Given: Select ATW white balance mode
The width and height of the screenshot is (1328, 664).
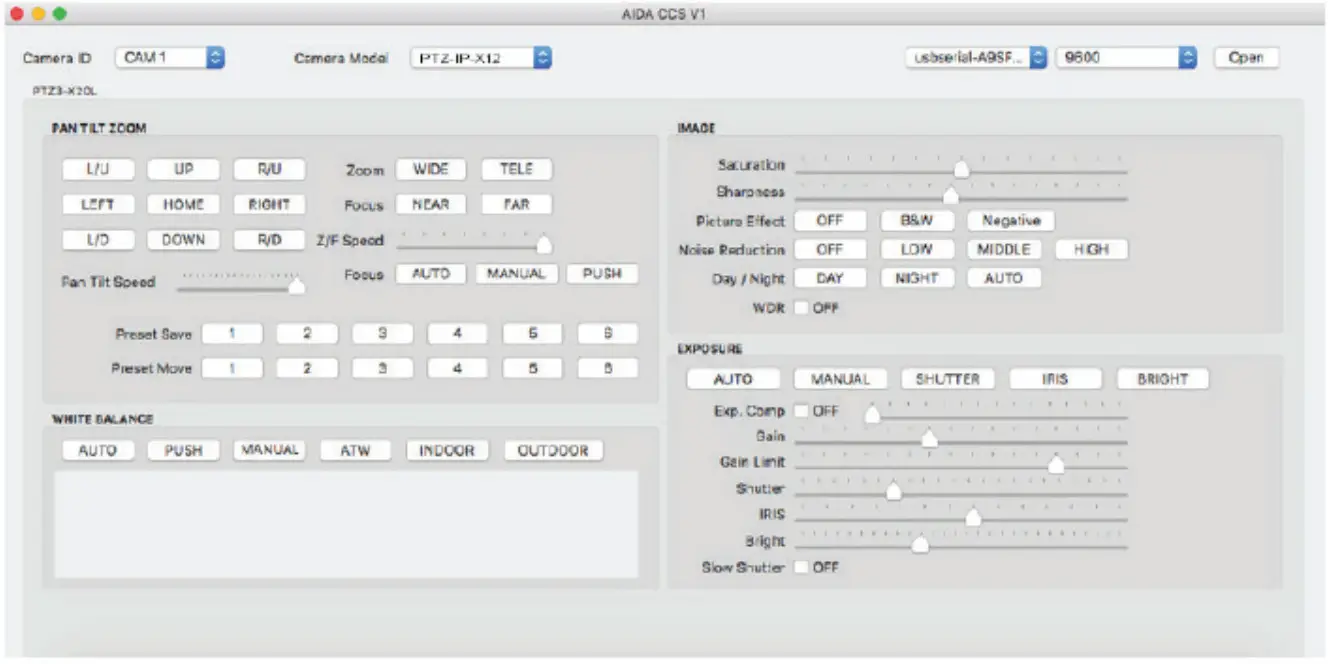Looking at the screenshot, I should click(357, 450).
